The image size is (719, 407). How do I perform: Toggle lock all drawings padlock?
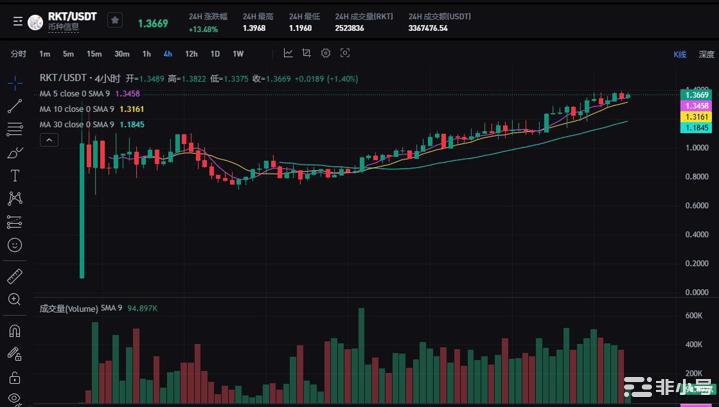pyautogui.click(x=15, y=378)
